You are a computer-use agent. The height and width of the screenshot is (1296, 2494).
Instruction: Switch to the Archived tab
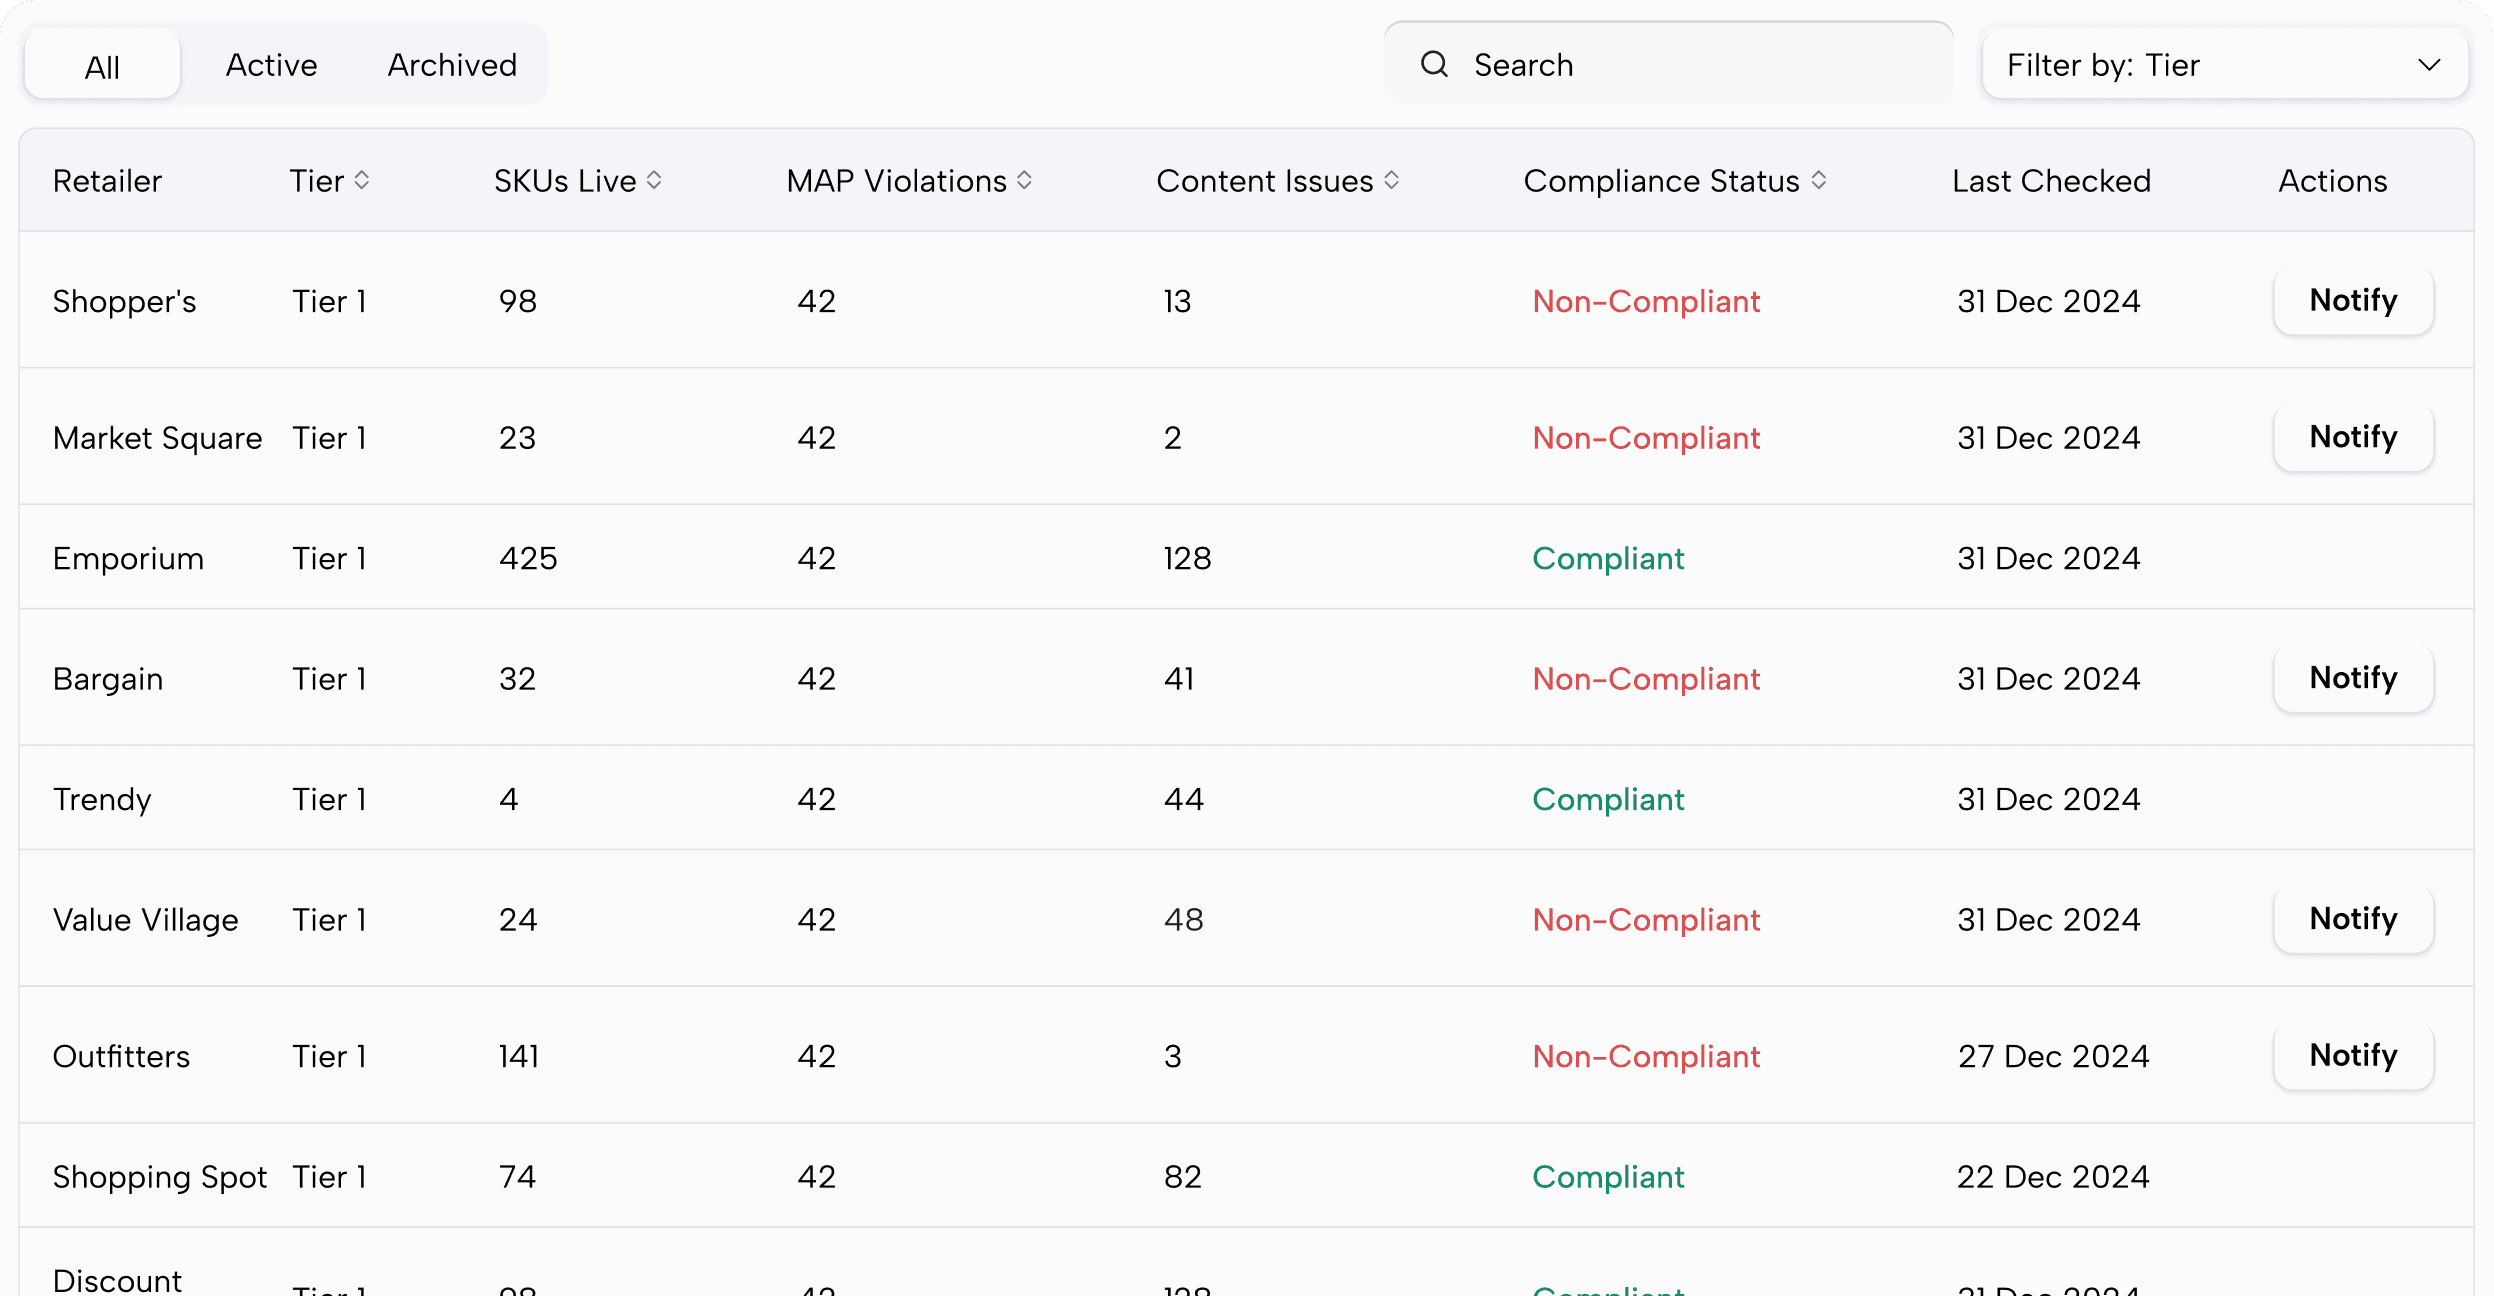452,65
